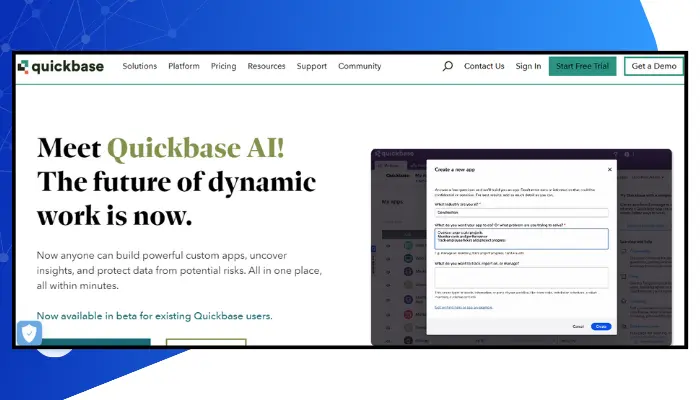
Task: Open the Contact Us link
Action: 484,66
